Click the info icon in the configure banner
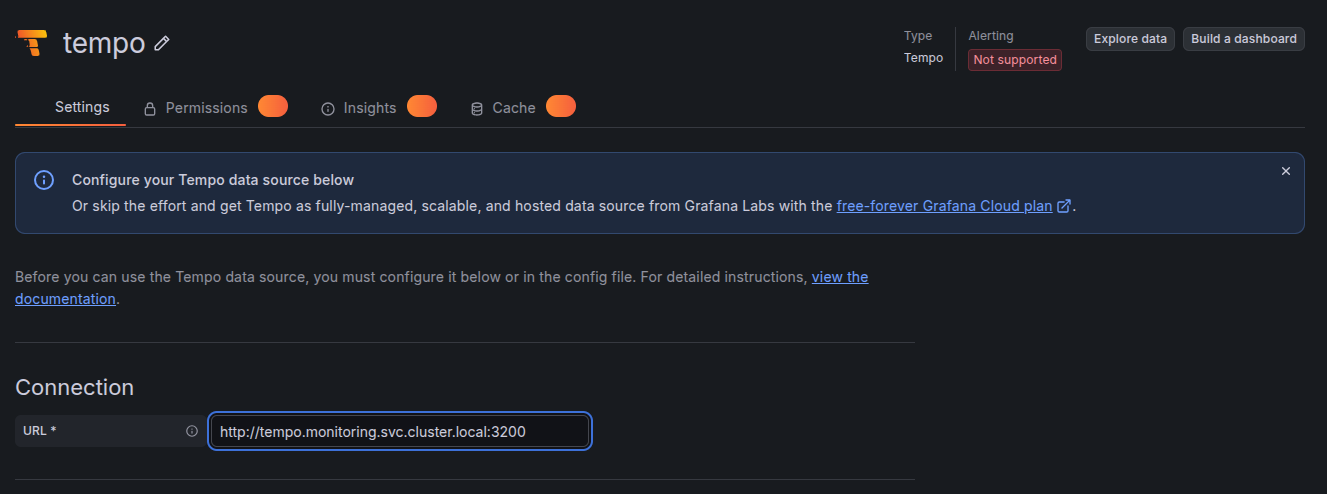 (44, 180)
